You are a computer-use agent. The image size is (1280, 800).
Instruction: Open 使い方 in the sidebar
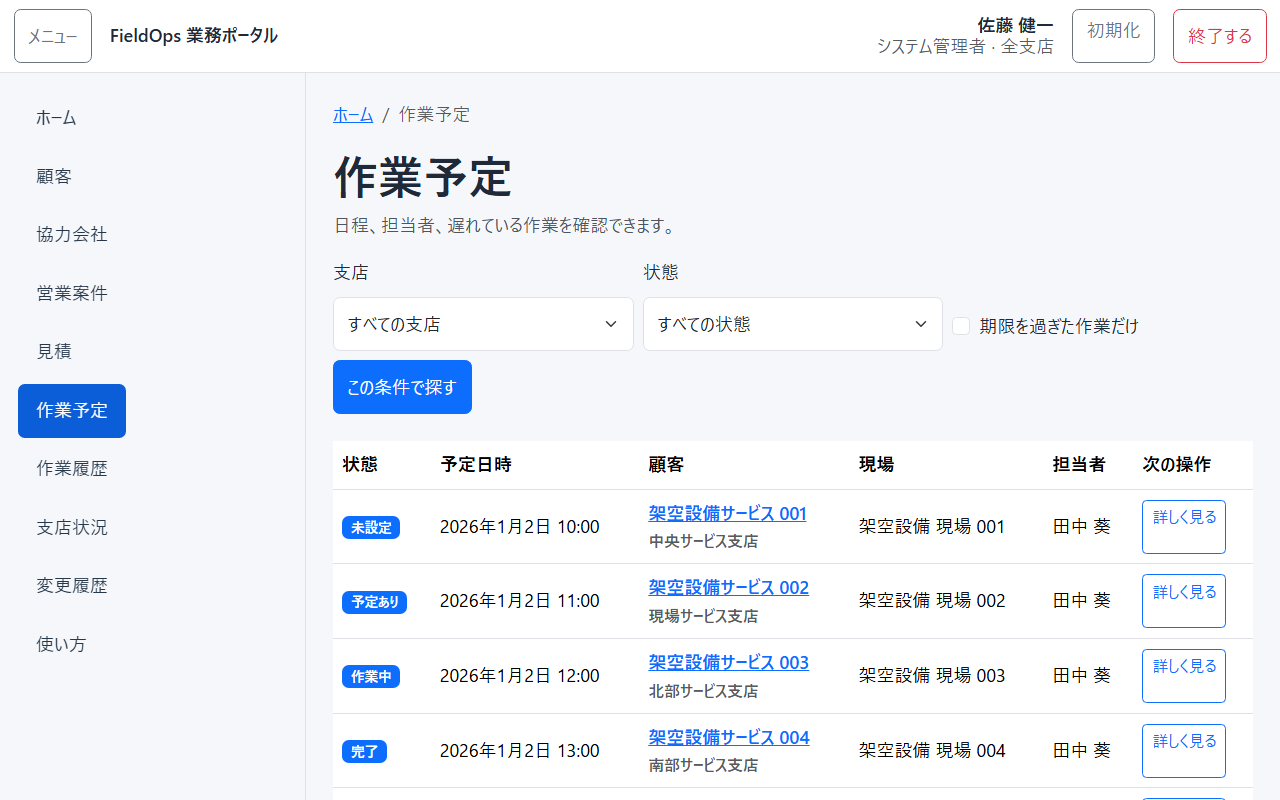click(62, 644)
